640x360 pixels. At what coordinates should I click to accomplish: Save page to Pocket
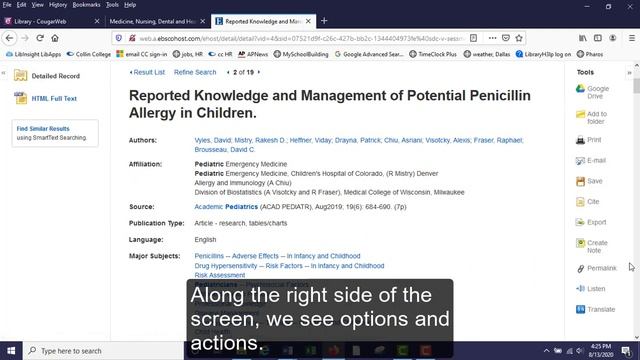click(506, 38)
